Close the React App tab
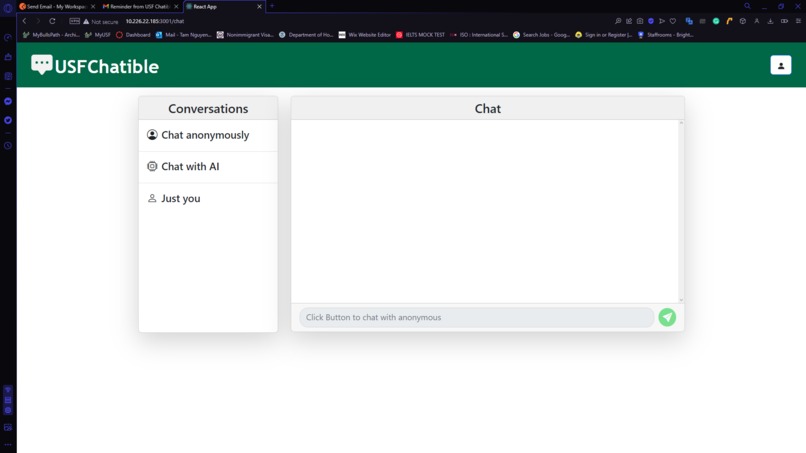 click(259, 7)
